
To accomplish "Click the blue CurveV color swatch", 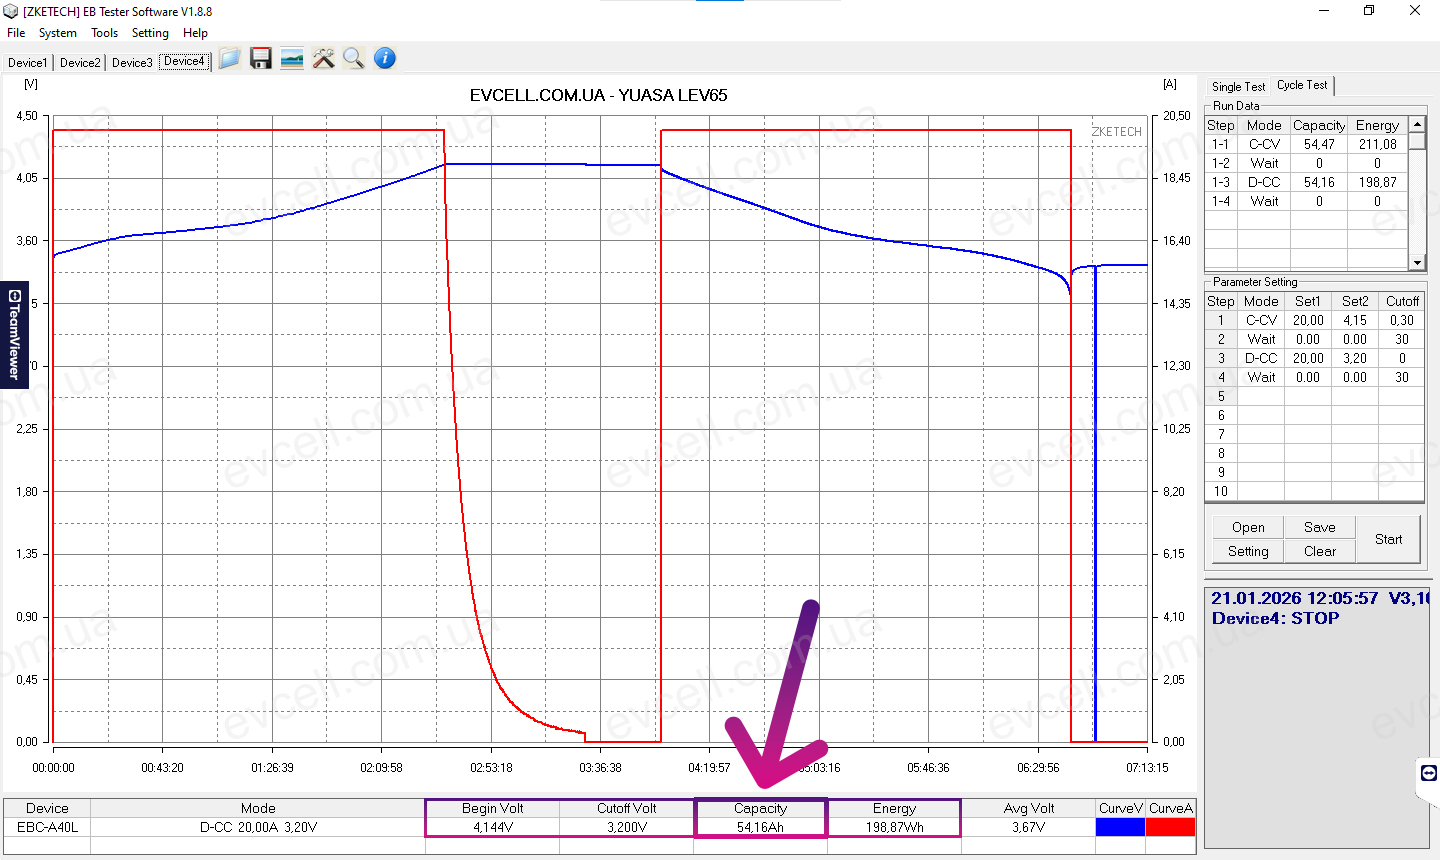I will click(x=1120, y=827).
